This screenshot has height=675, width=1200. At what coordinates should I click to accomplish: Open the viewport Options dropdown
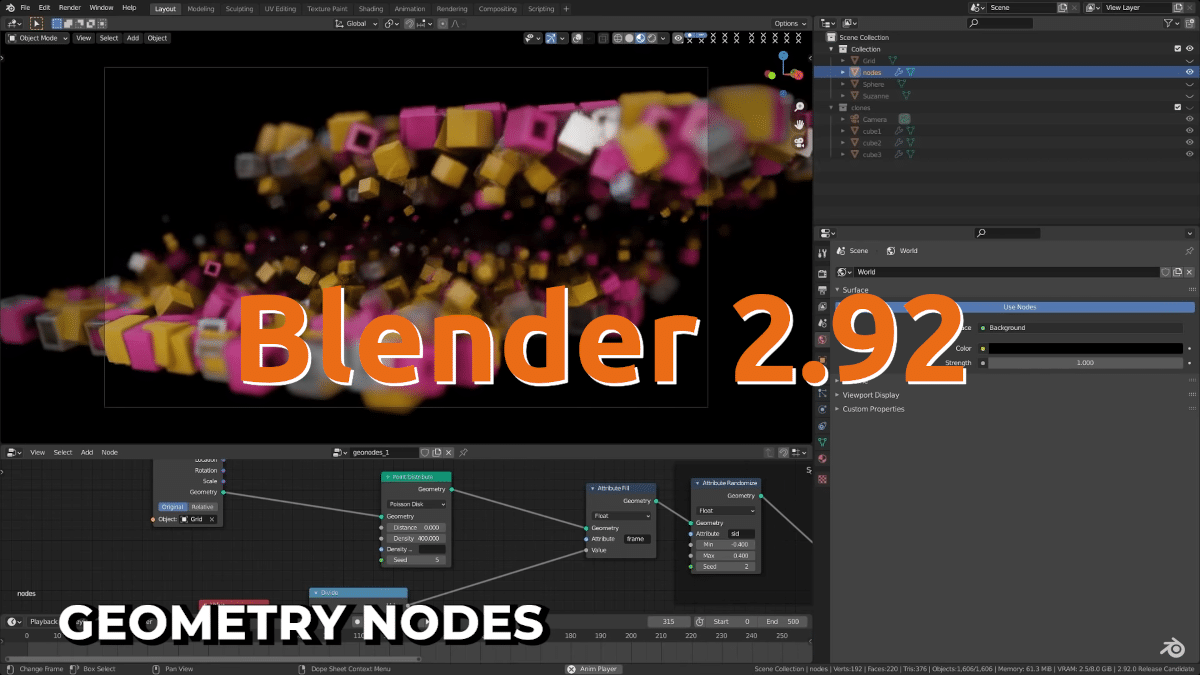[x=789, y=23]
